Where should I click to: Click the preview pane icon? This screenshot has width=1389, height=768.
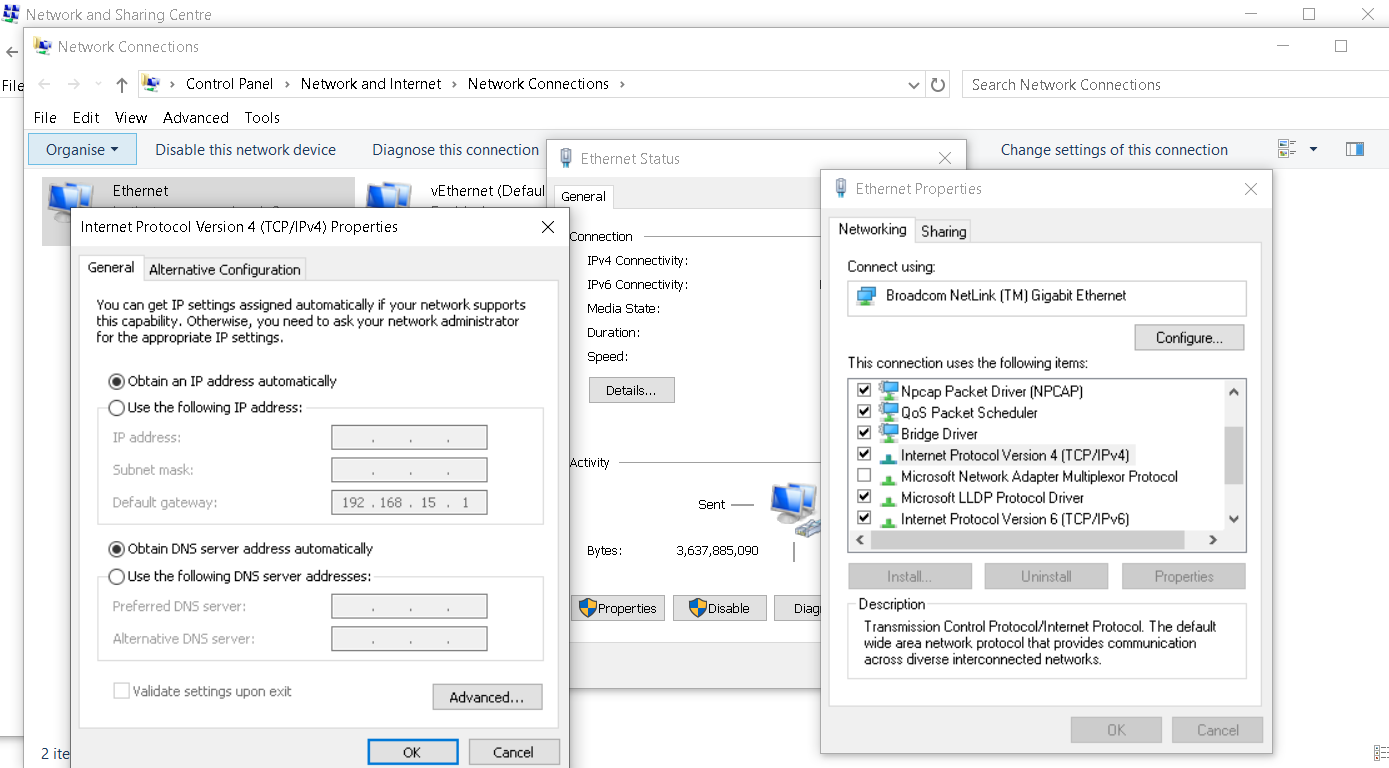(x=1355, y=149)
